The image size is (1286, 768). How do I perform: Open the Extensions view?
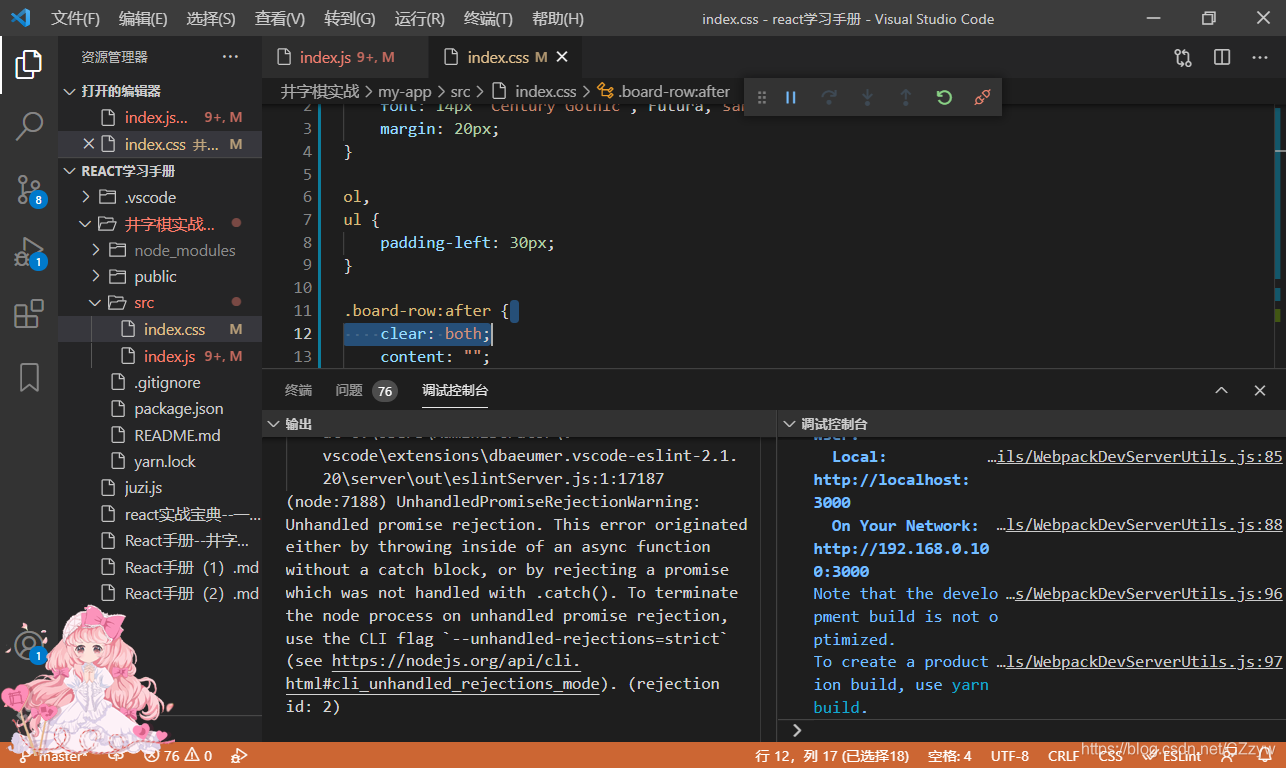[29, 314]
